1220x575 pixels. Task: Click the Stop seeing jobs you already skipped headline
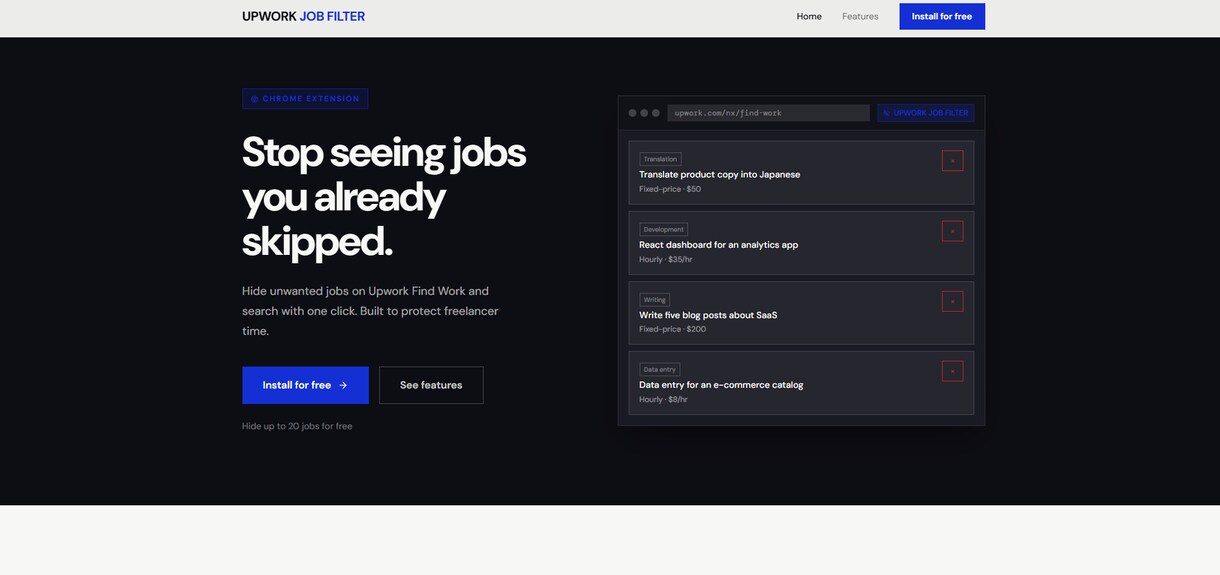pyautogui.click(x=384, y=196)
